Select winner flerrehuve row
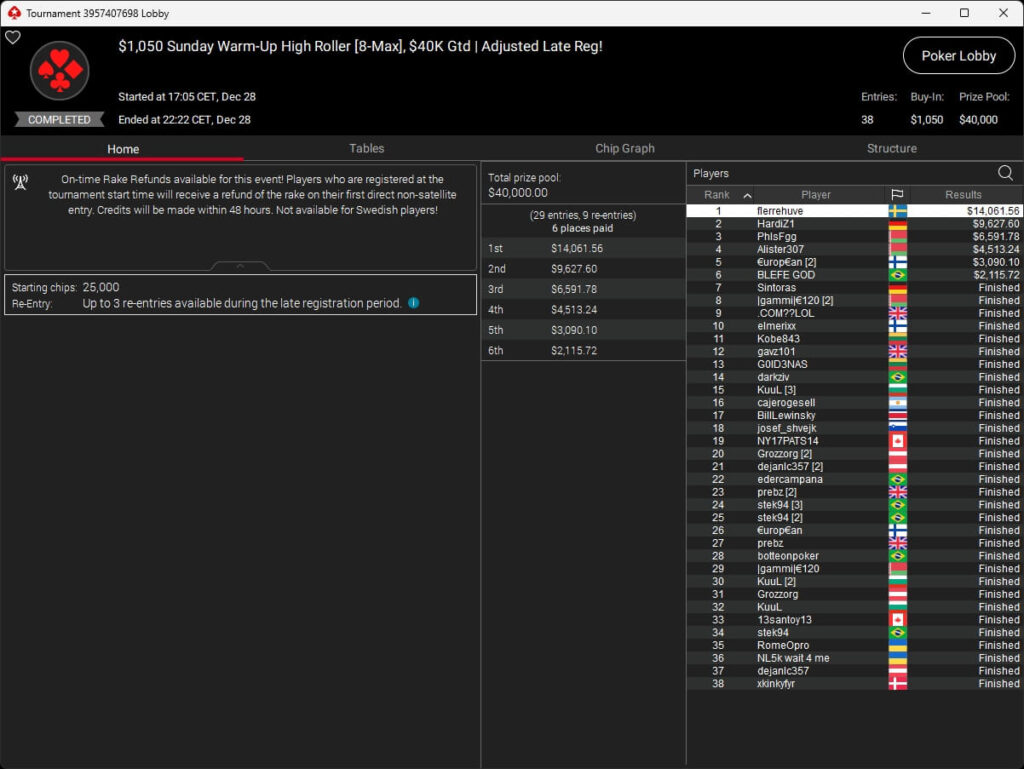This screenshot has width=1024, height=769. 780,211
